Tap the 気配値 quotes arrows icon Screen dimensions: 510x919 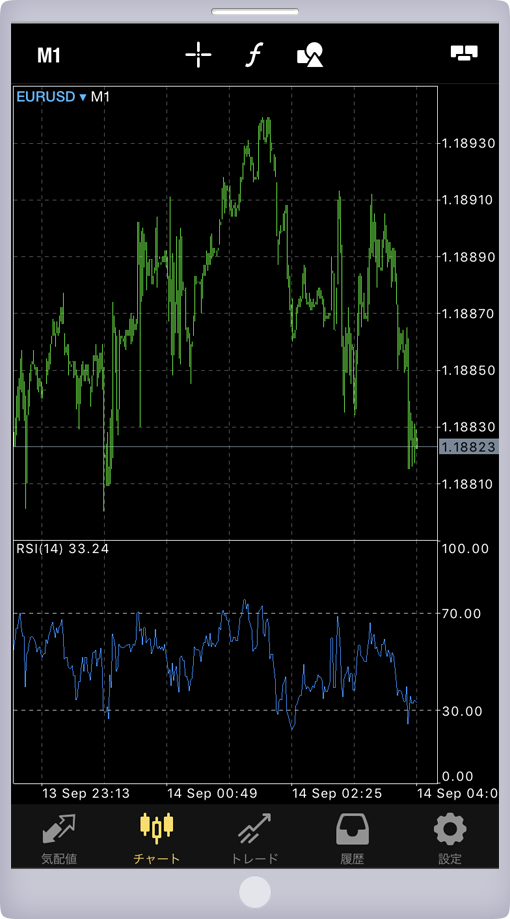point(59,829)
